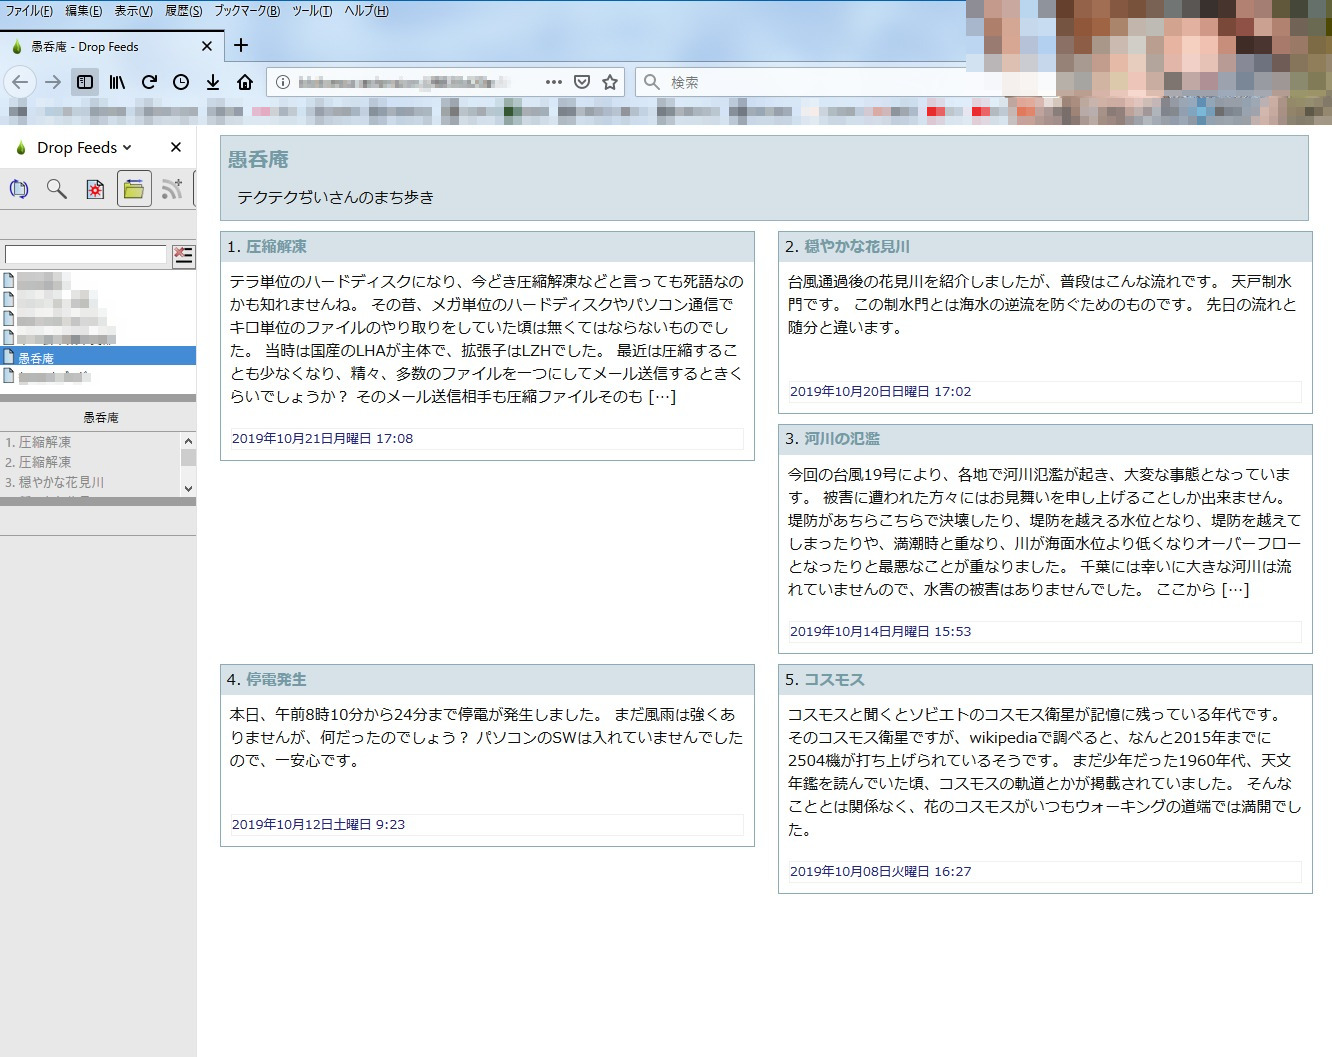Open the Firefox library icon
The width and height of the screenshot is (1332, 1057).
click(x=117, y=82)
